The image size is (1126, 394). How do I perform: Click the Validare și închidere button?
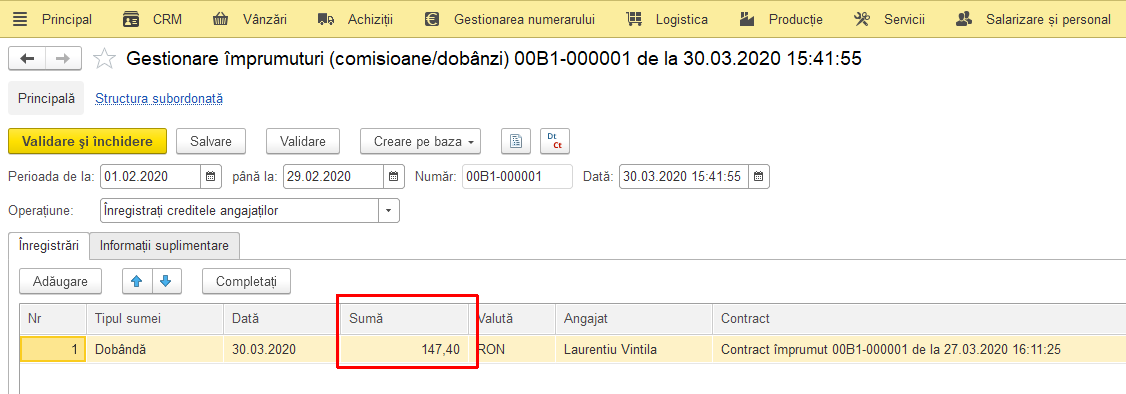pos(88,141)
